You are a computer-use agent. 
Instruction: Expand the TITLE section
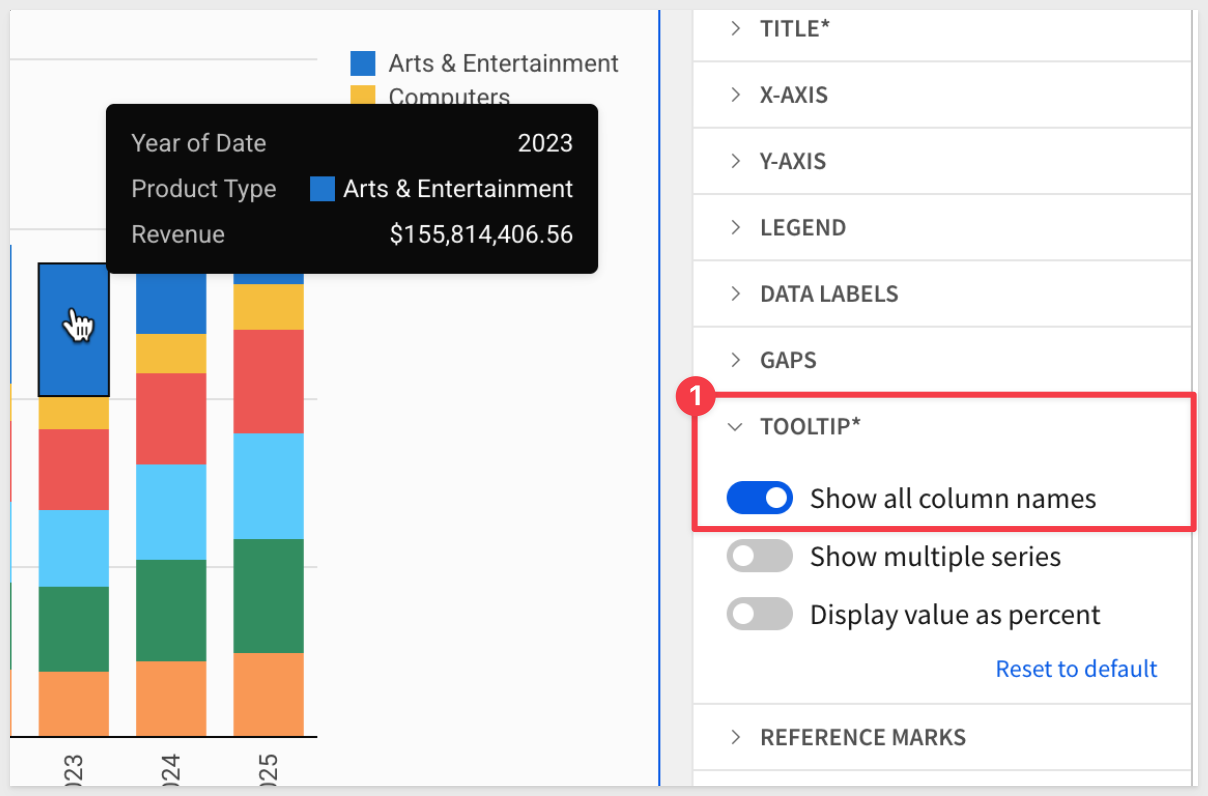tap(795, 29)
